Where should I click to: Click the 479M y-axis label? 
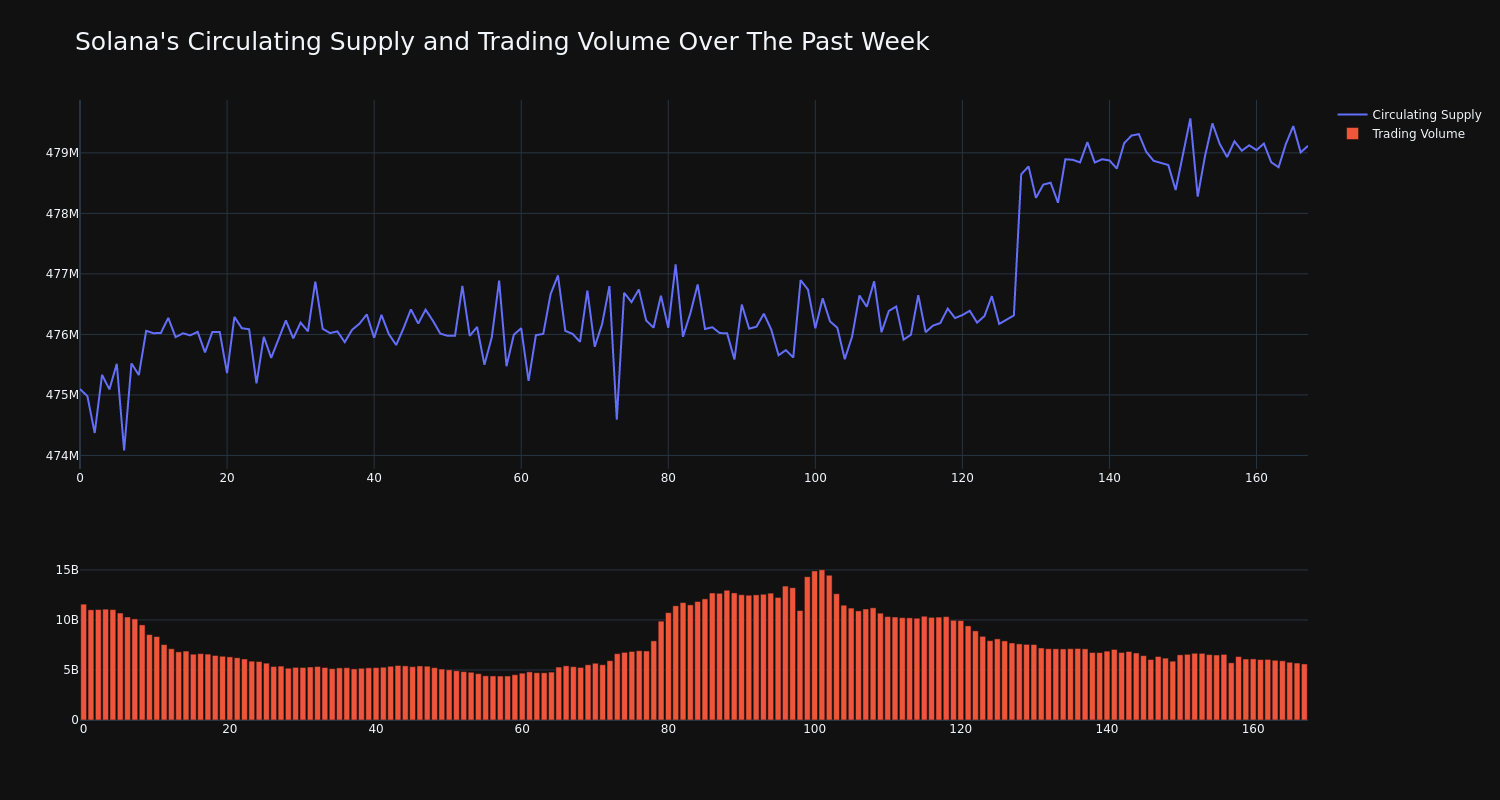(x=62, y=153)
